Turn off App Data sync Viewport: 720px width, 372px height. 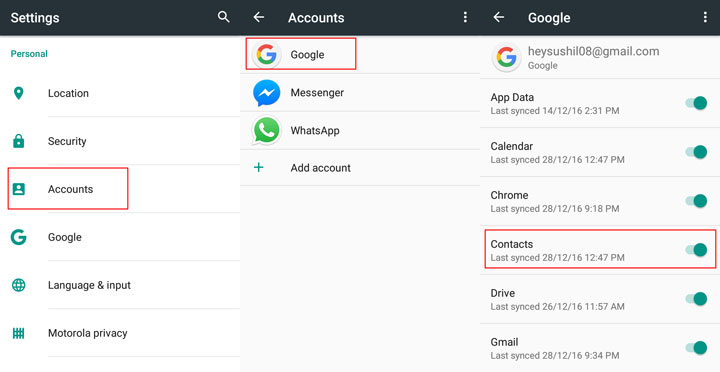696,103
